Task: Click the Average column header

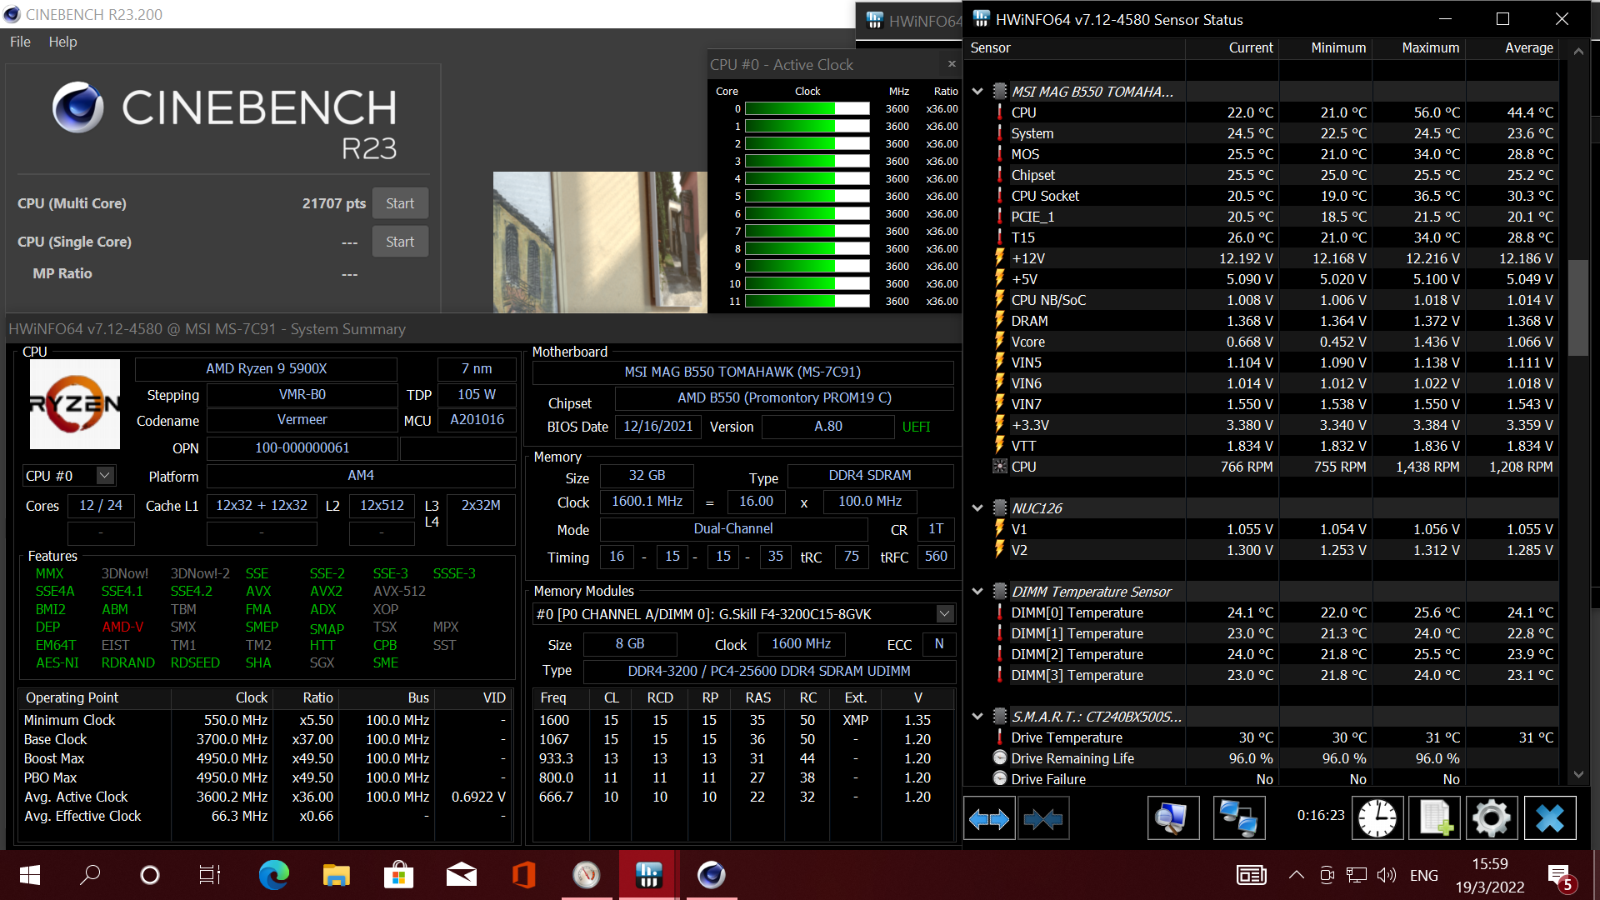Action: [x=1529, y=48]
